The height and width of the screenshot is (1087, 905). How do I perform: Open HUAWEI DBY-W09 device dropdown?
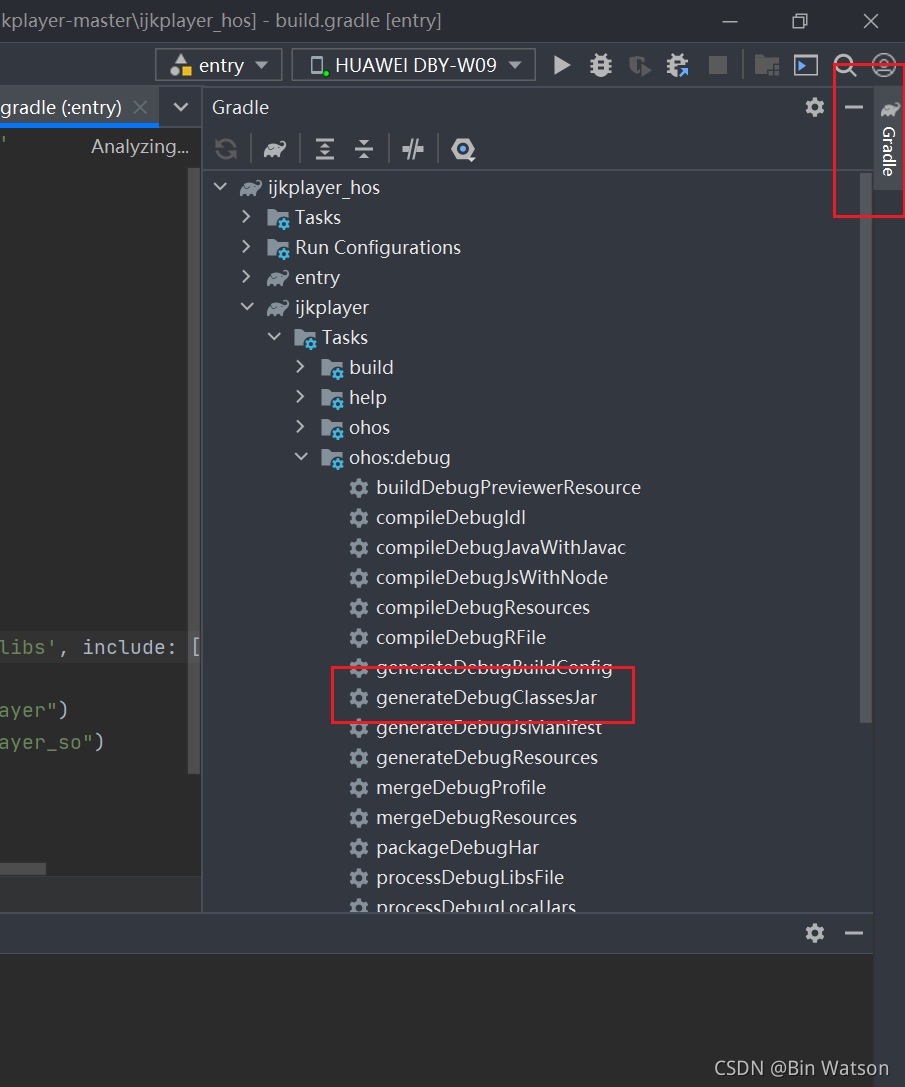pyautogui.click(x=414, y=65)
